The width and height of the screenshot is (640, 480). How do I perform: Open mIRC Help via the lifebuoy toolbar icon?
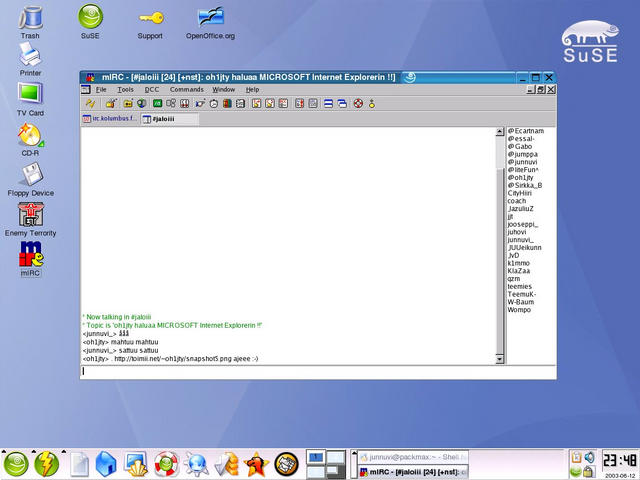click(x=358, y=104)
